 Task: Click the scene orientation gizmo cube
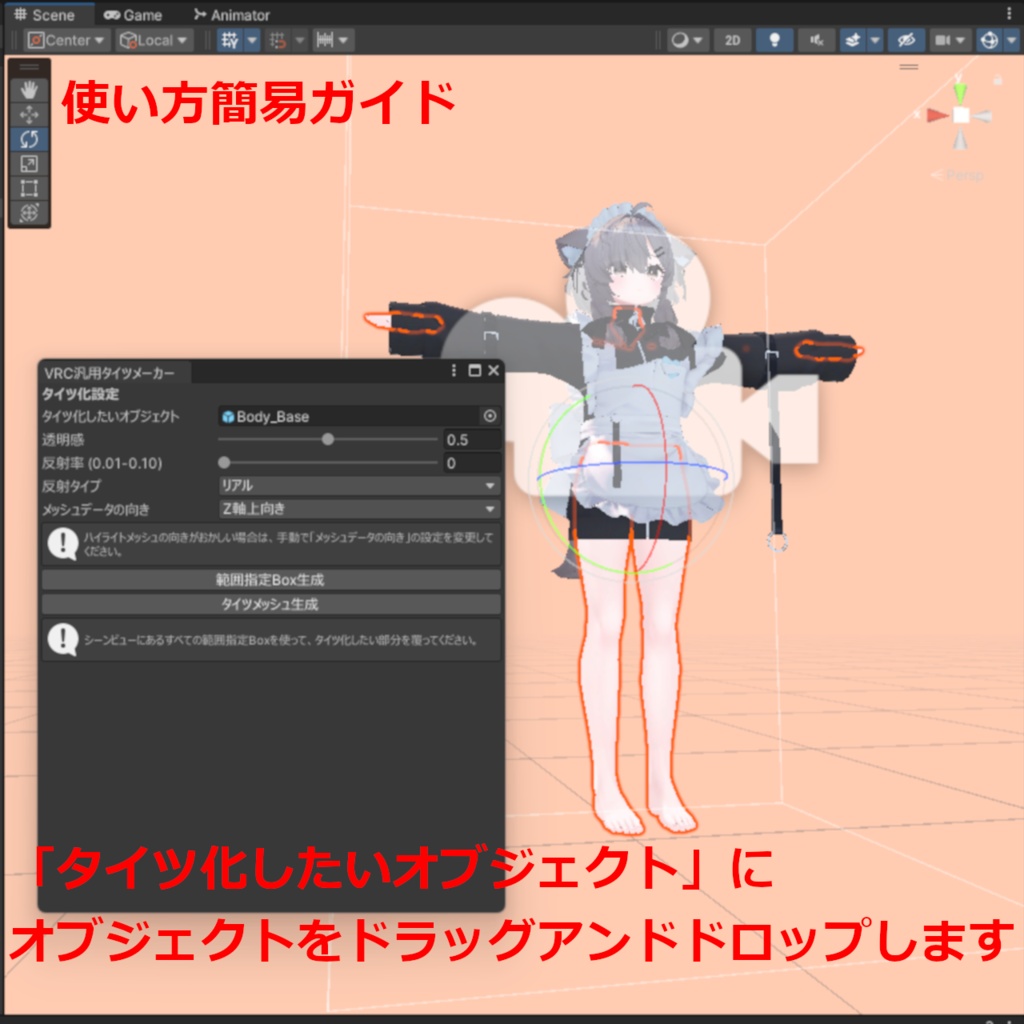click(x=963, y=116)
